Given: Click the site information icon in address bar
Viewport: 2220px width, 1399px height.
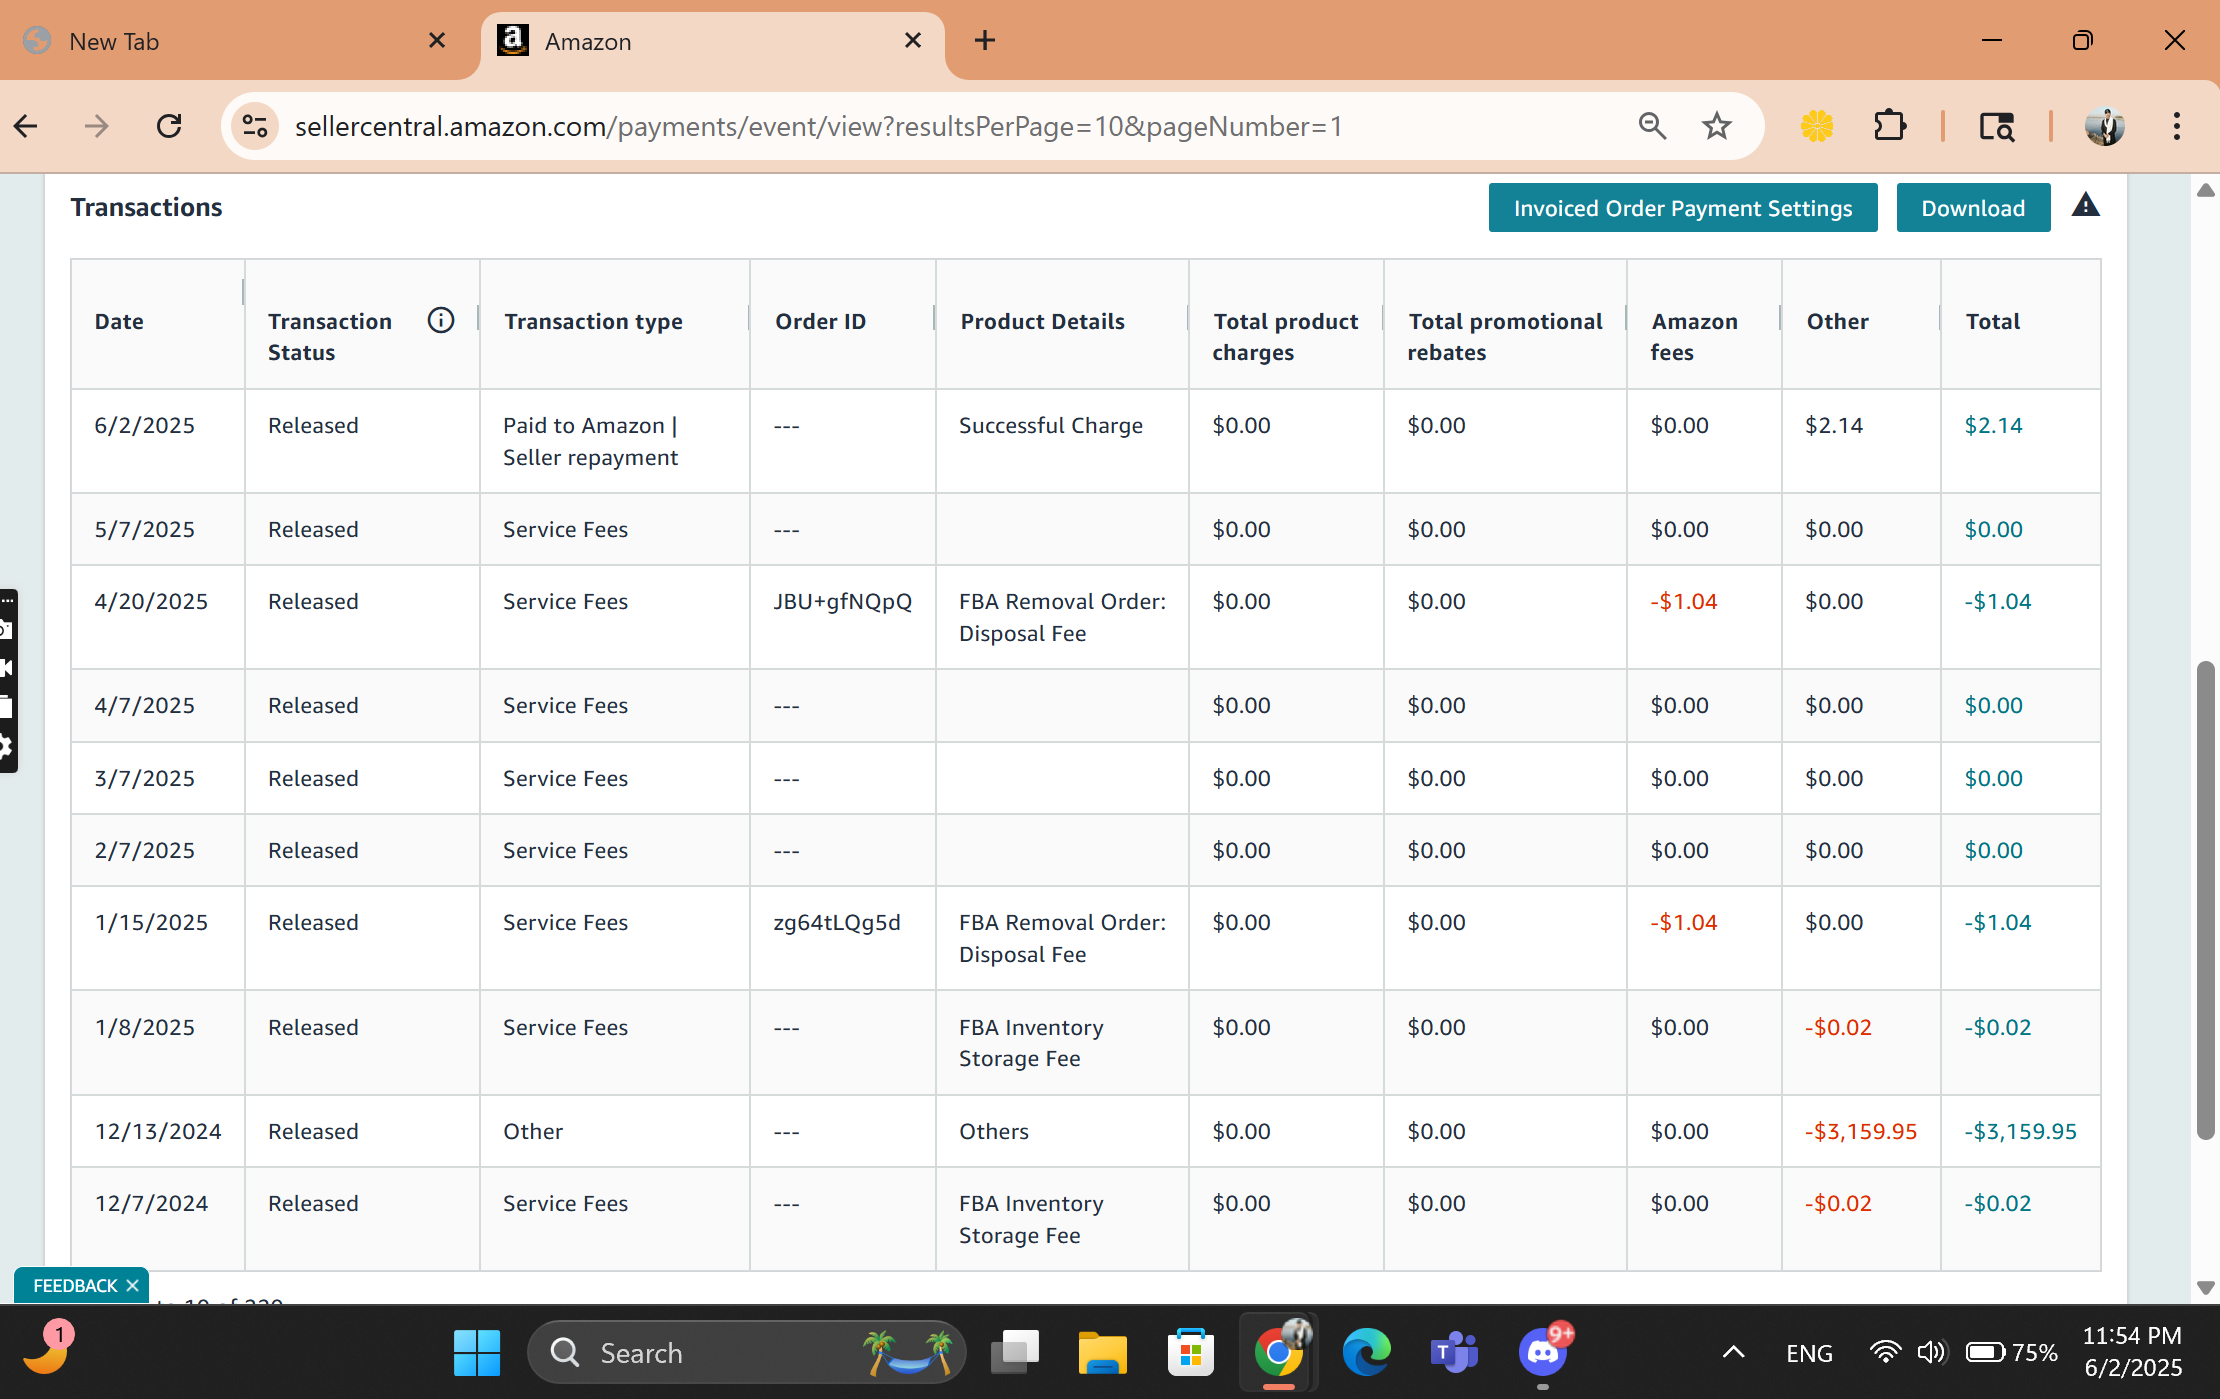Looking at the screenshot, I should click(x=255, y=126).
